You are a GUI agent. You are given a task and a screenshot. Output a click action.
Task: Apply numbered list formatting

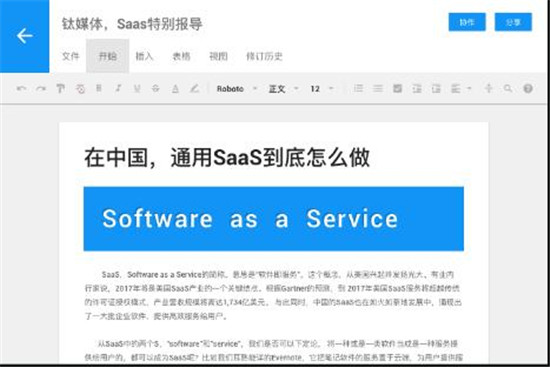pos(358,88)
